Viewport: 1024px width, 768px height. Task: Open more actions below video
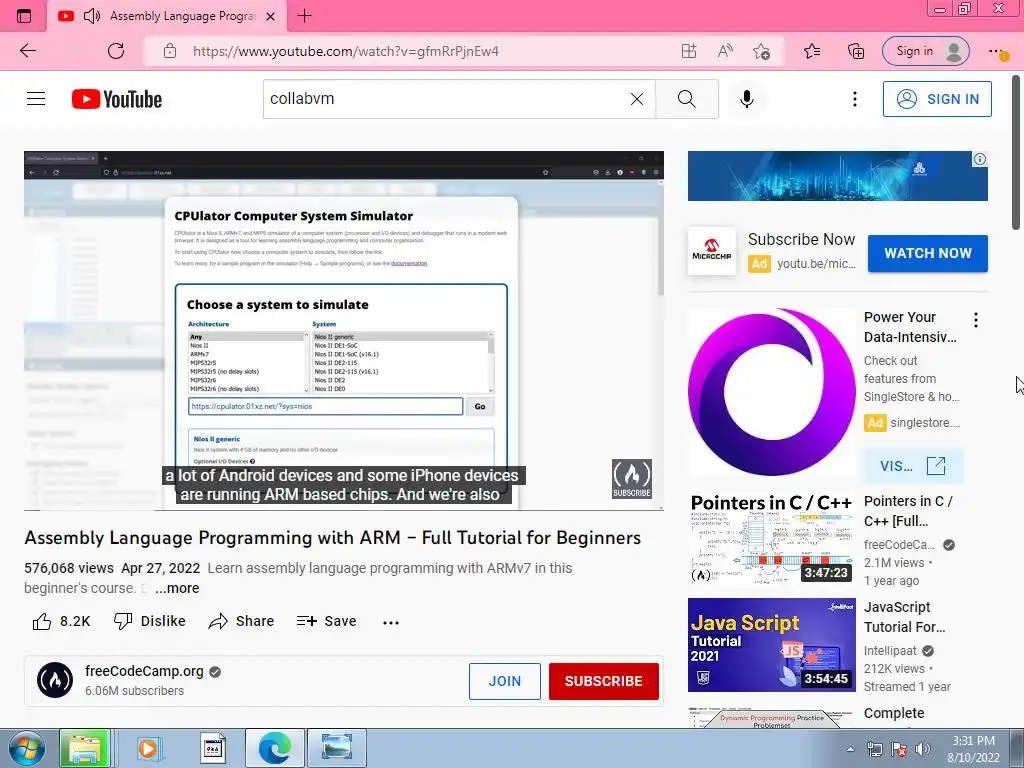391,622
